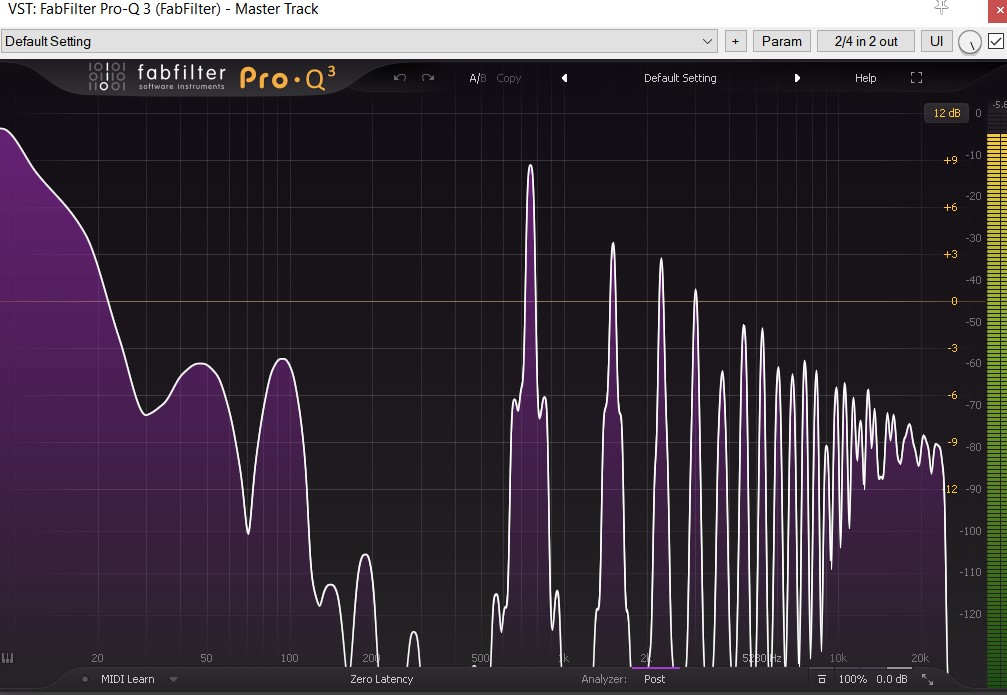
Task: Click the MIDI Learn button
Action: tap(127, 679)
